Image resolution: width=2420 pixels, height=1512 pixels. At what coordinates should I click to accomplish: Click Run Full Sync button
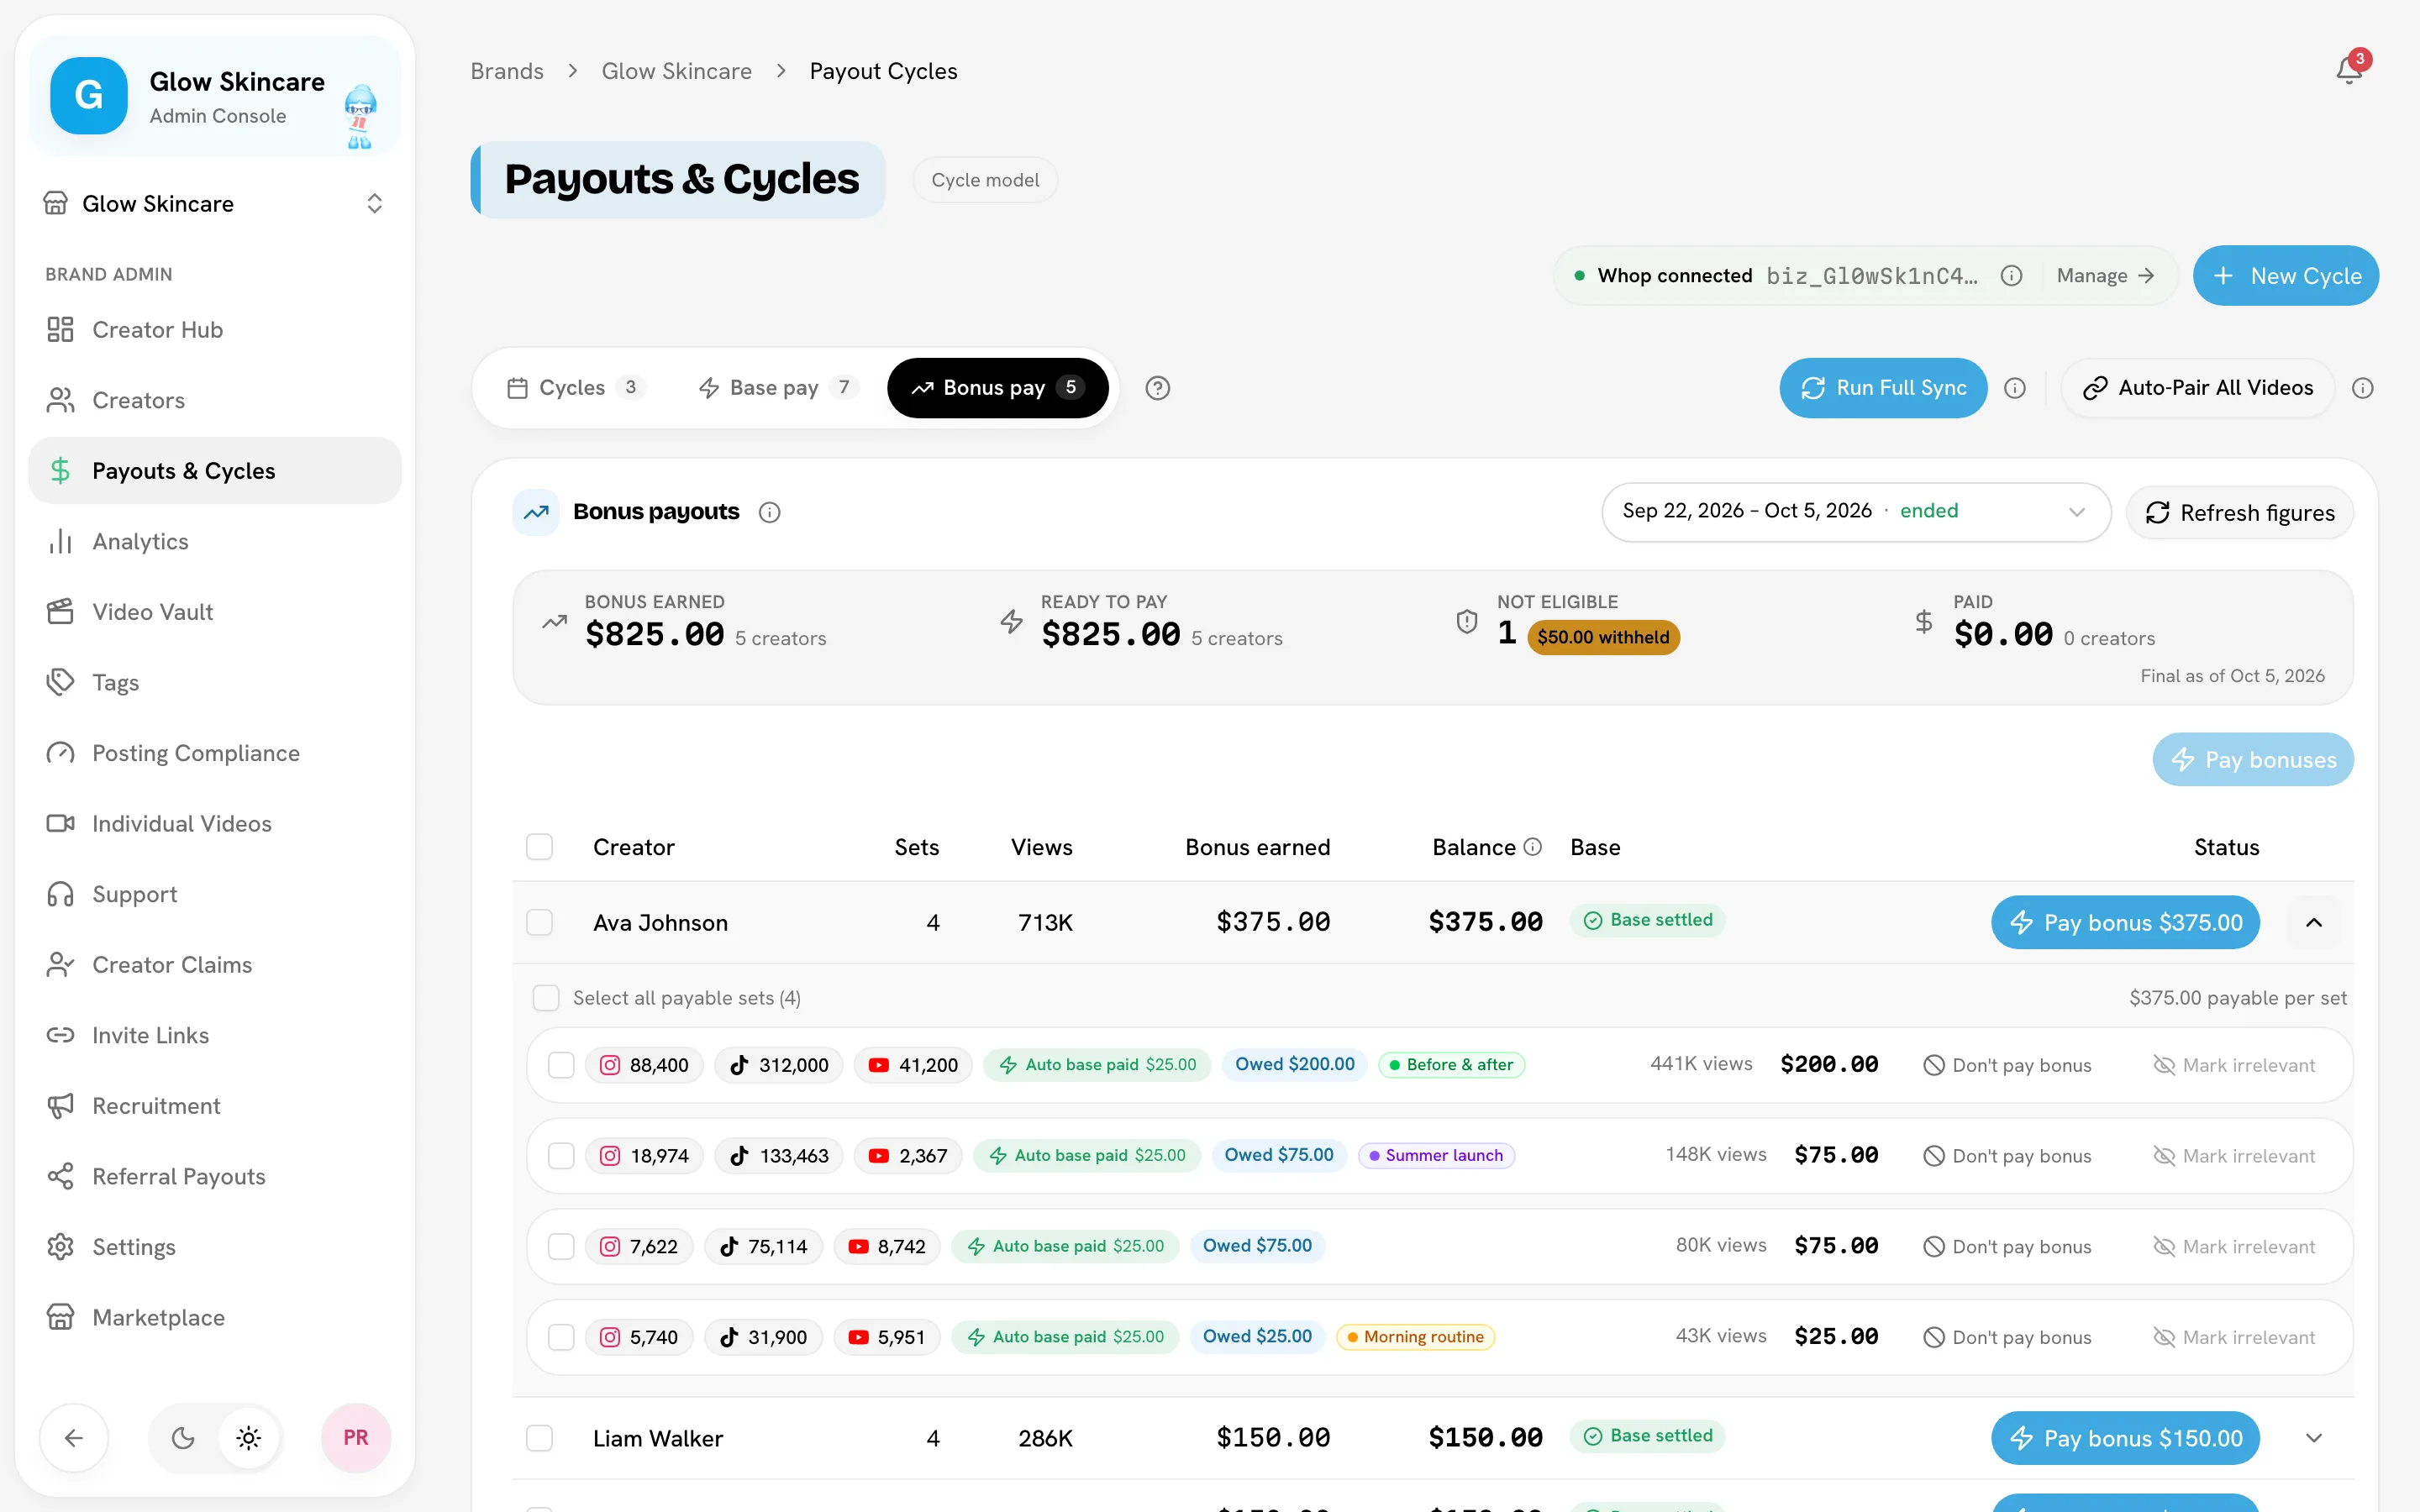1883,388
